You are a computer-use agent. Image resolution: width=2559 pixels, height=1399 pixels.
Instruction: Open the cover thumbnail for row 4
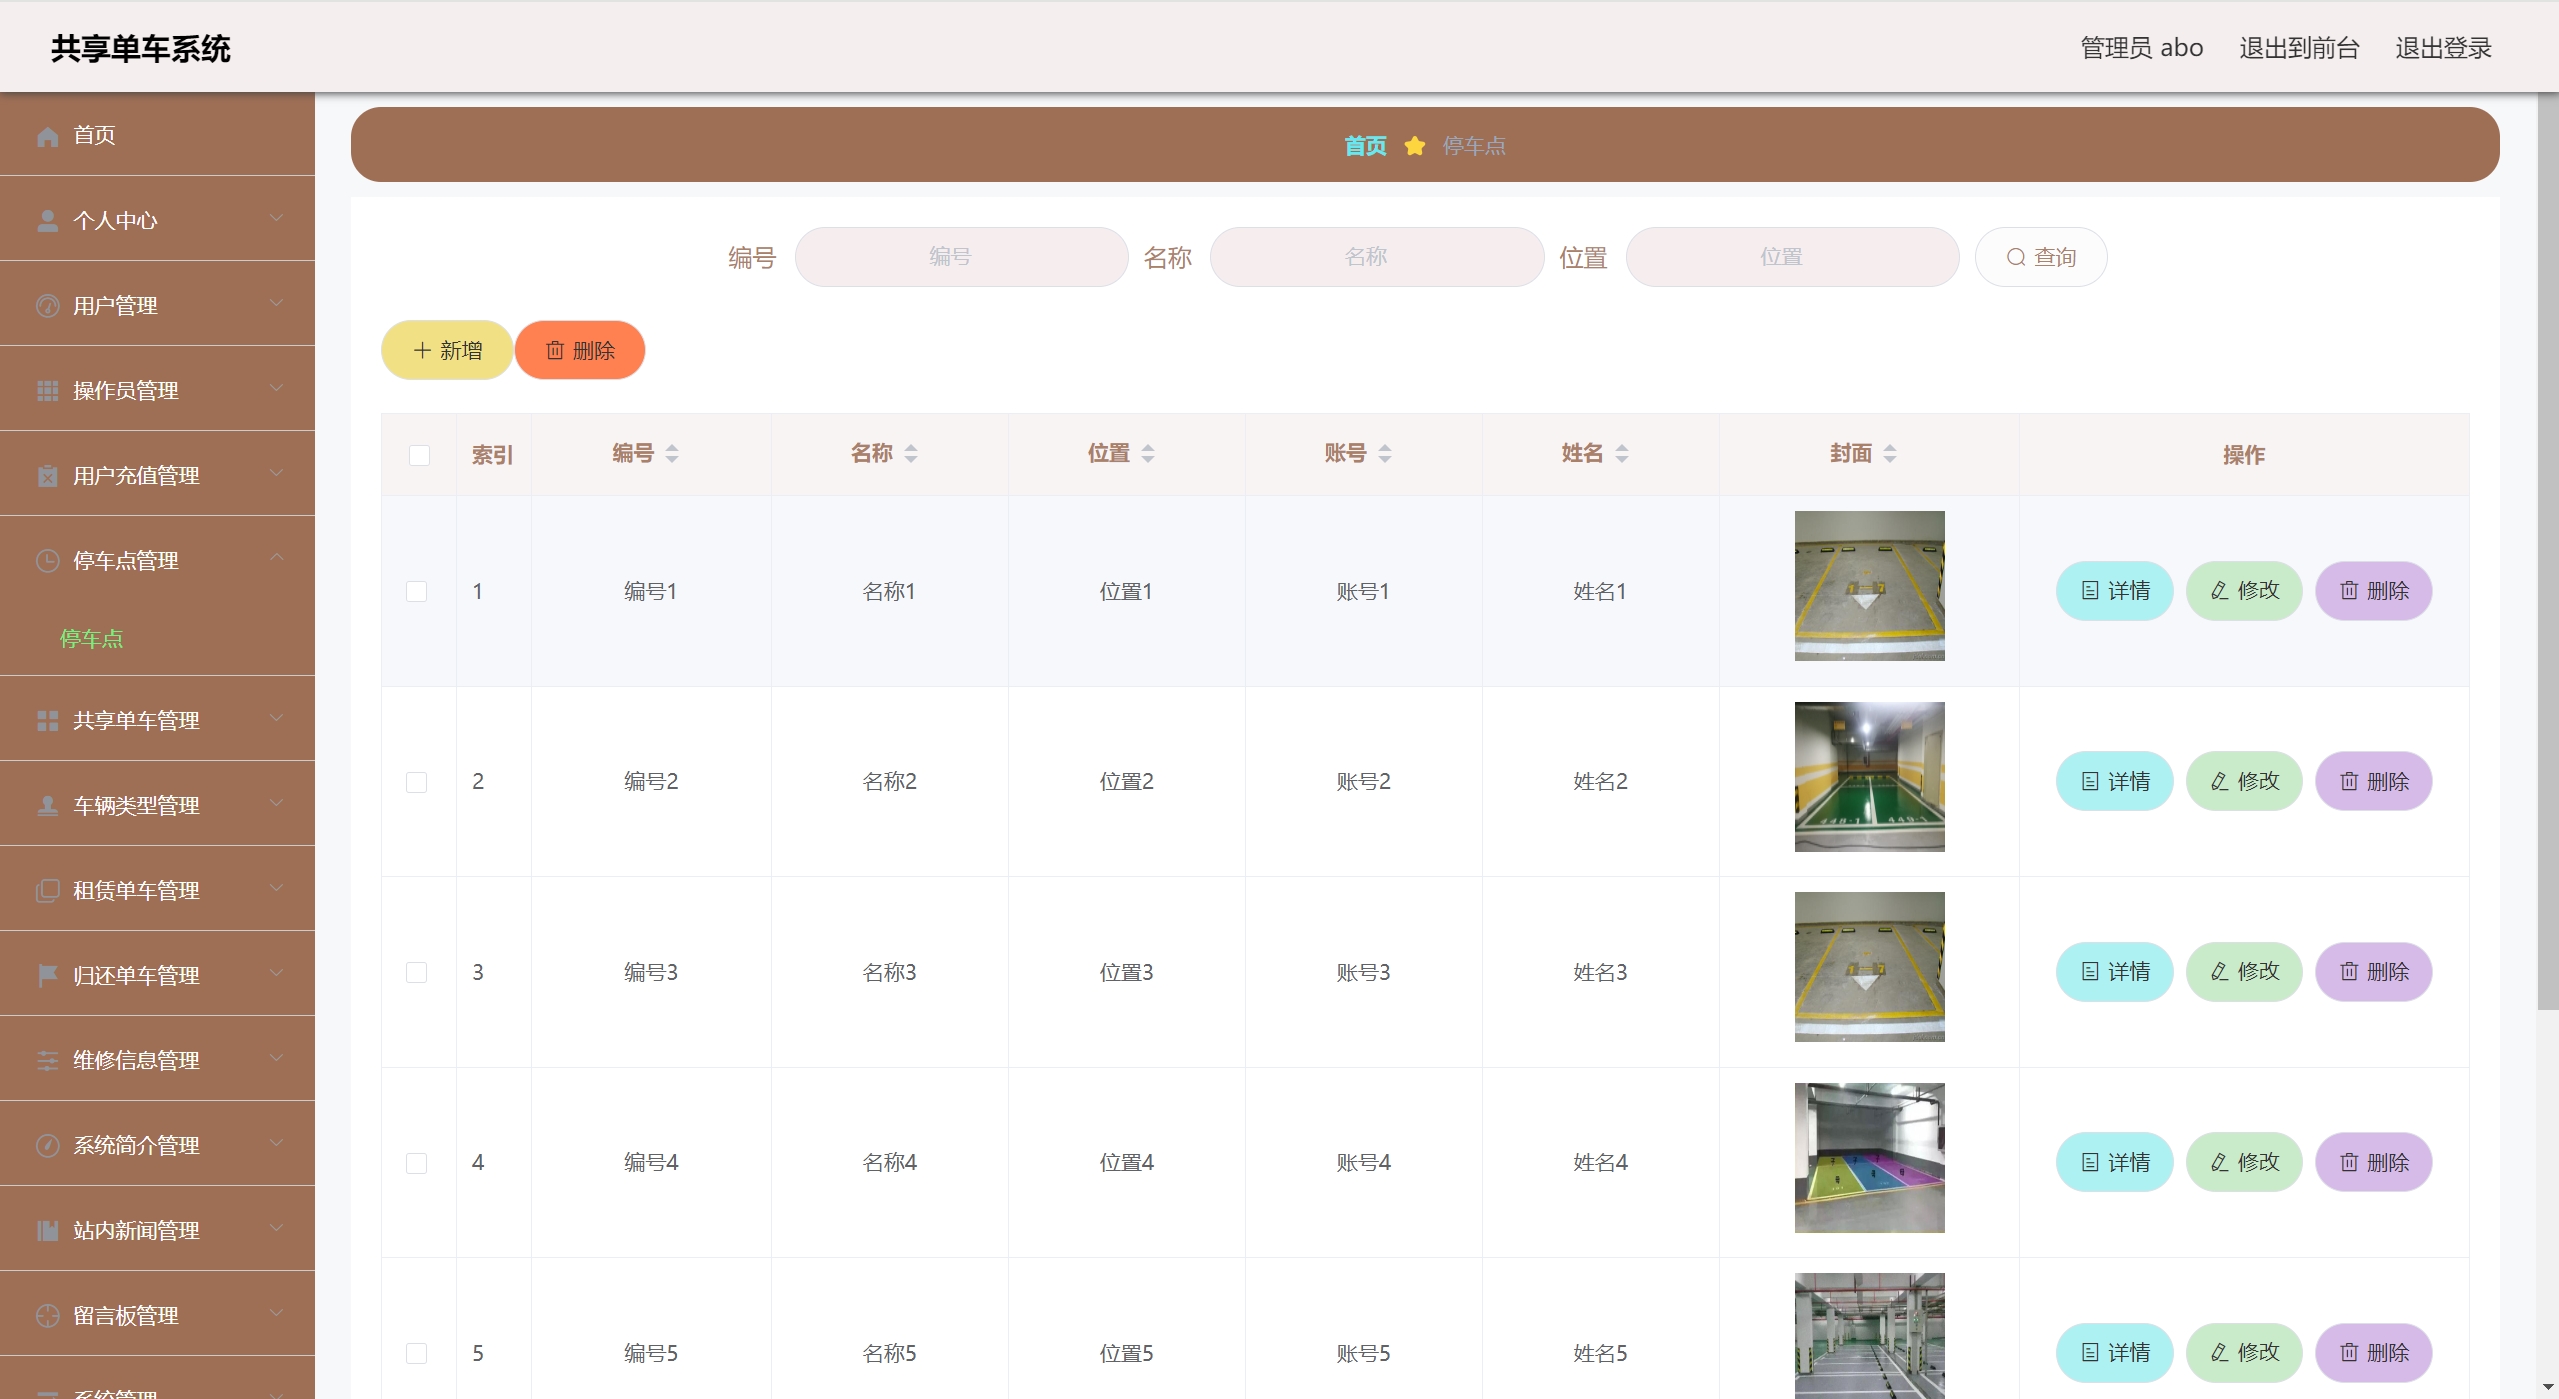tap(1868, 1158)
